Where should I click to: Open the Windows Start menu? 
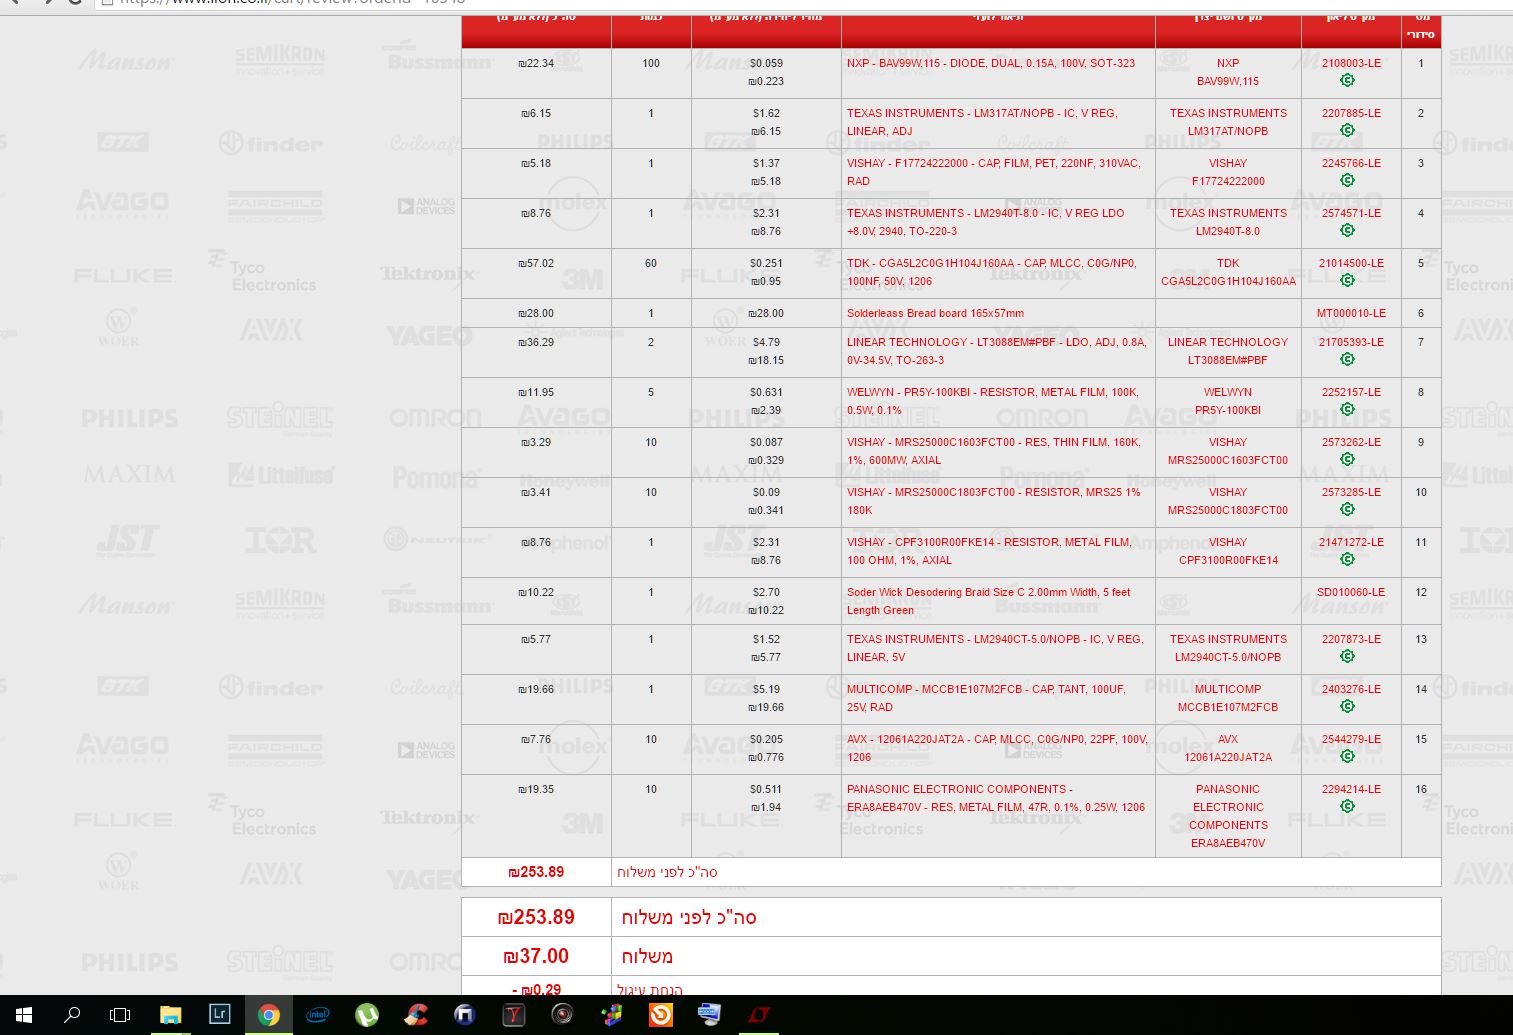24,1015
